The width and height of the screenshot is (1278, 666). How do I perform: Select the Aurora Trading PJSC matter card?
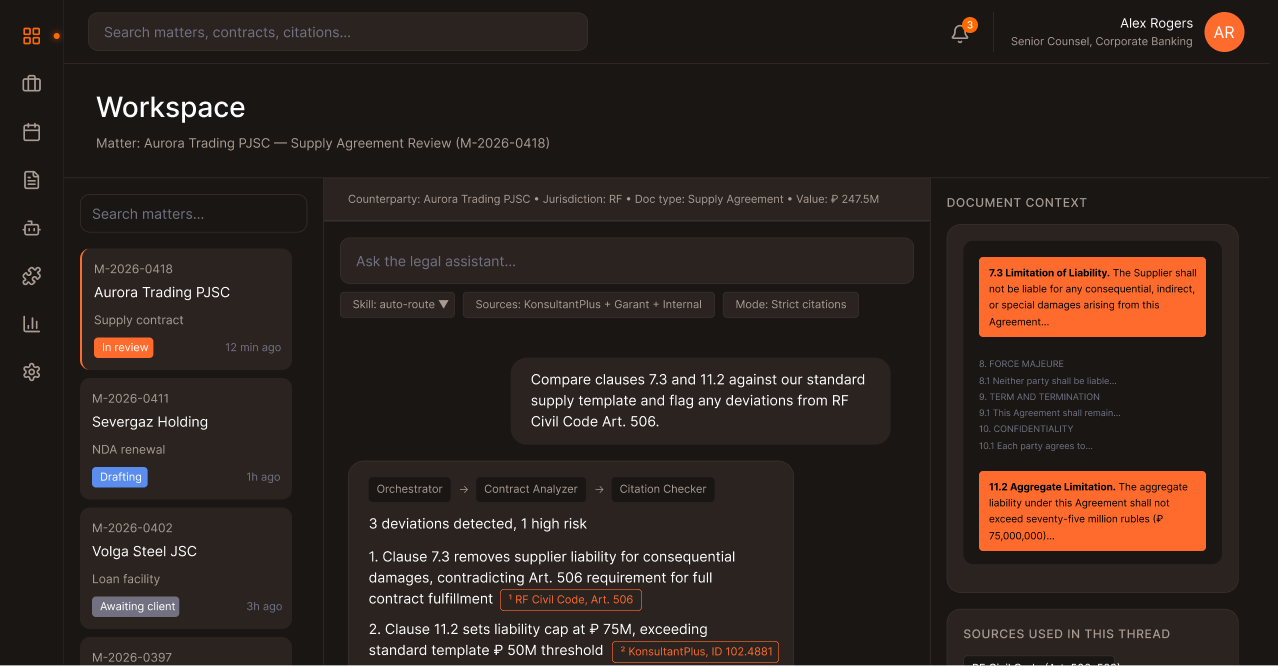tap(186, 309)
